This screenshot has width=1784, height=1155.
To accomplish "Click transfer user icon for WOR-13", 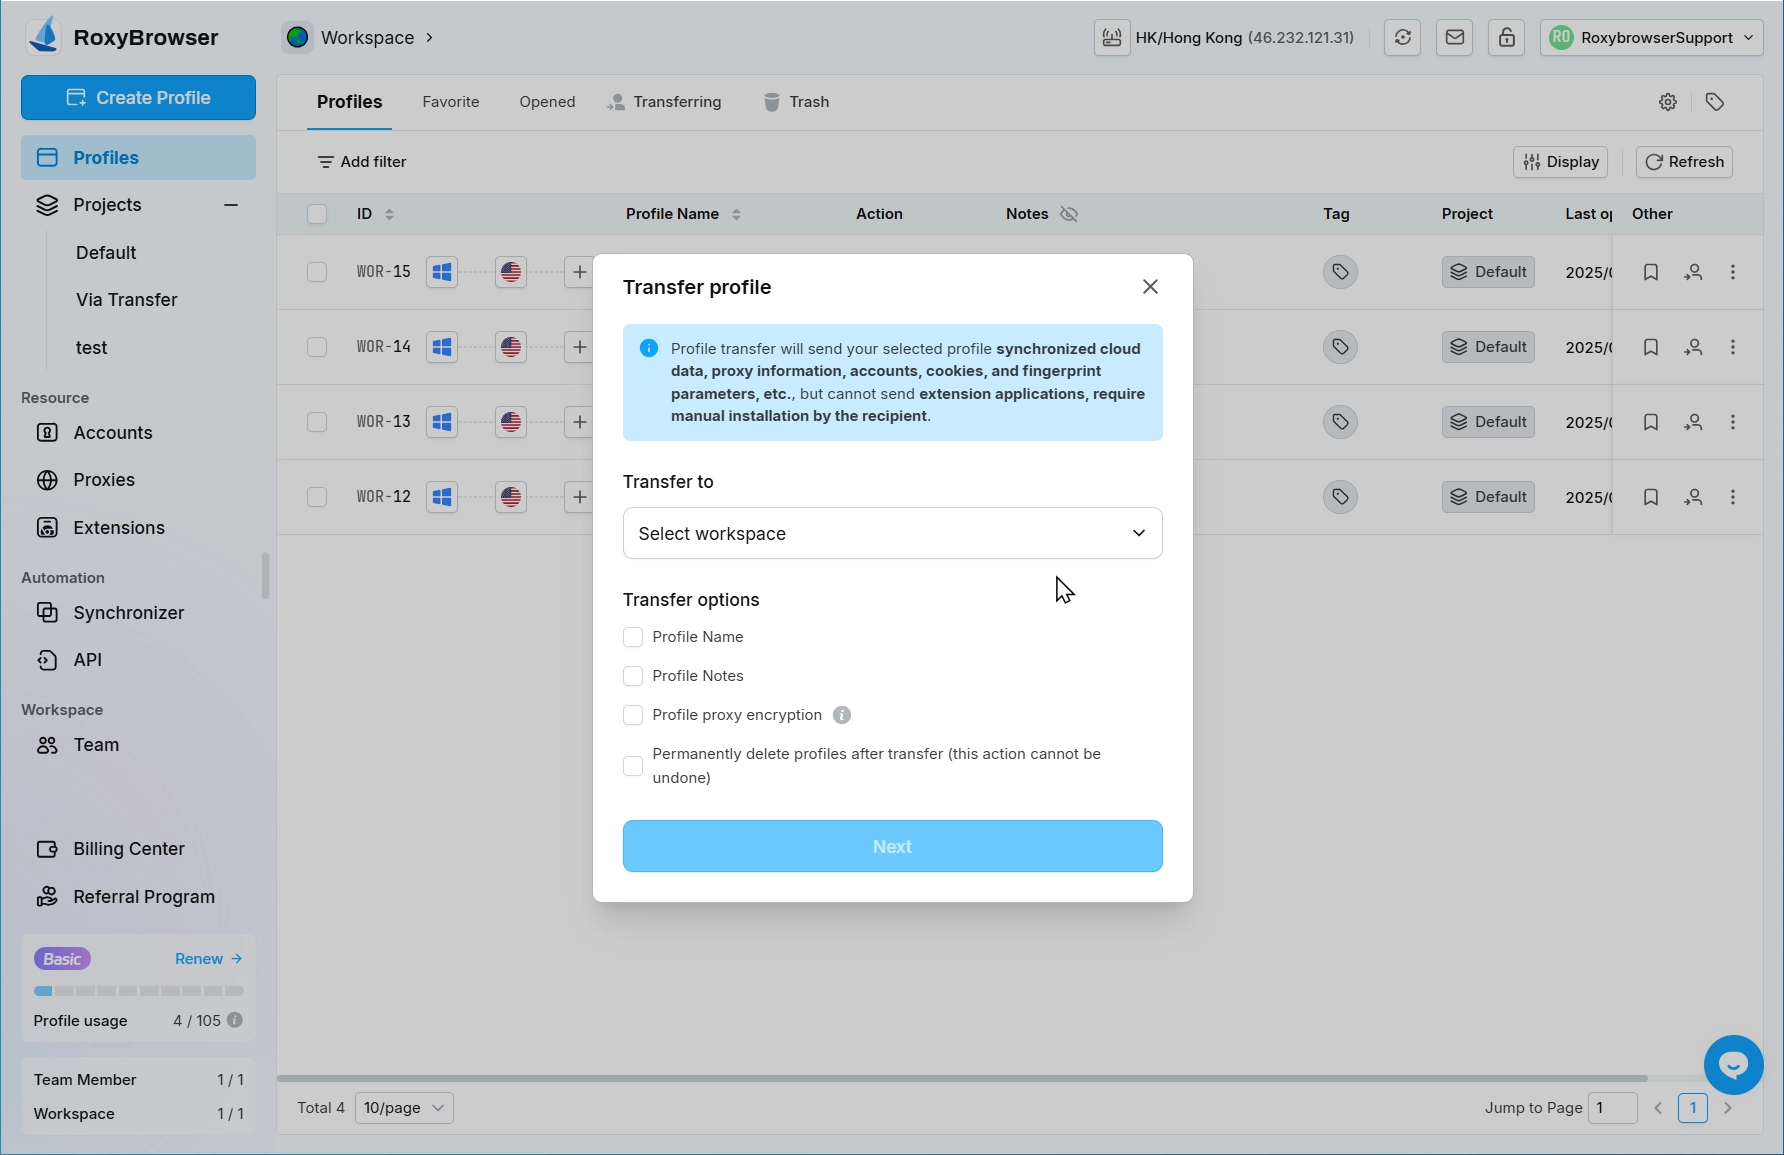I will click(x=1693, y=422).
